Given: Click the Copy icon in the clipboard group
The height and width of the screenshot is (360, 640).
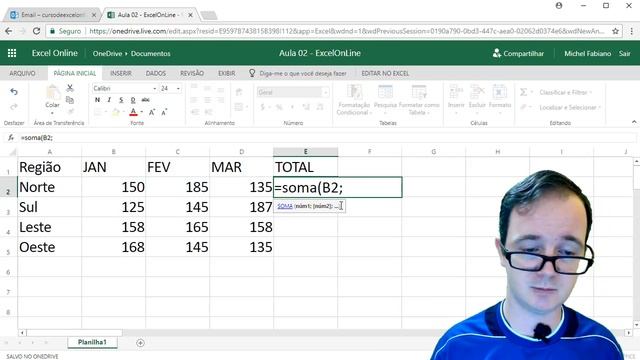Looking at the screenshot, I should tap(70, 100).
